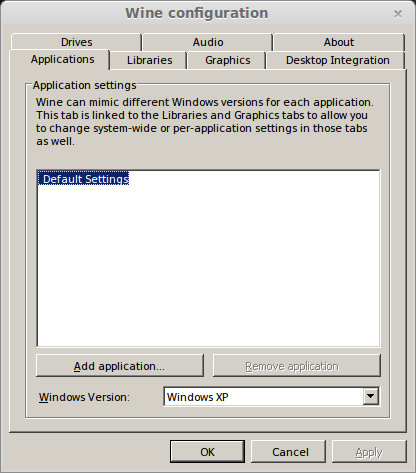Click the Cancel button

[290, 452]
